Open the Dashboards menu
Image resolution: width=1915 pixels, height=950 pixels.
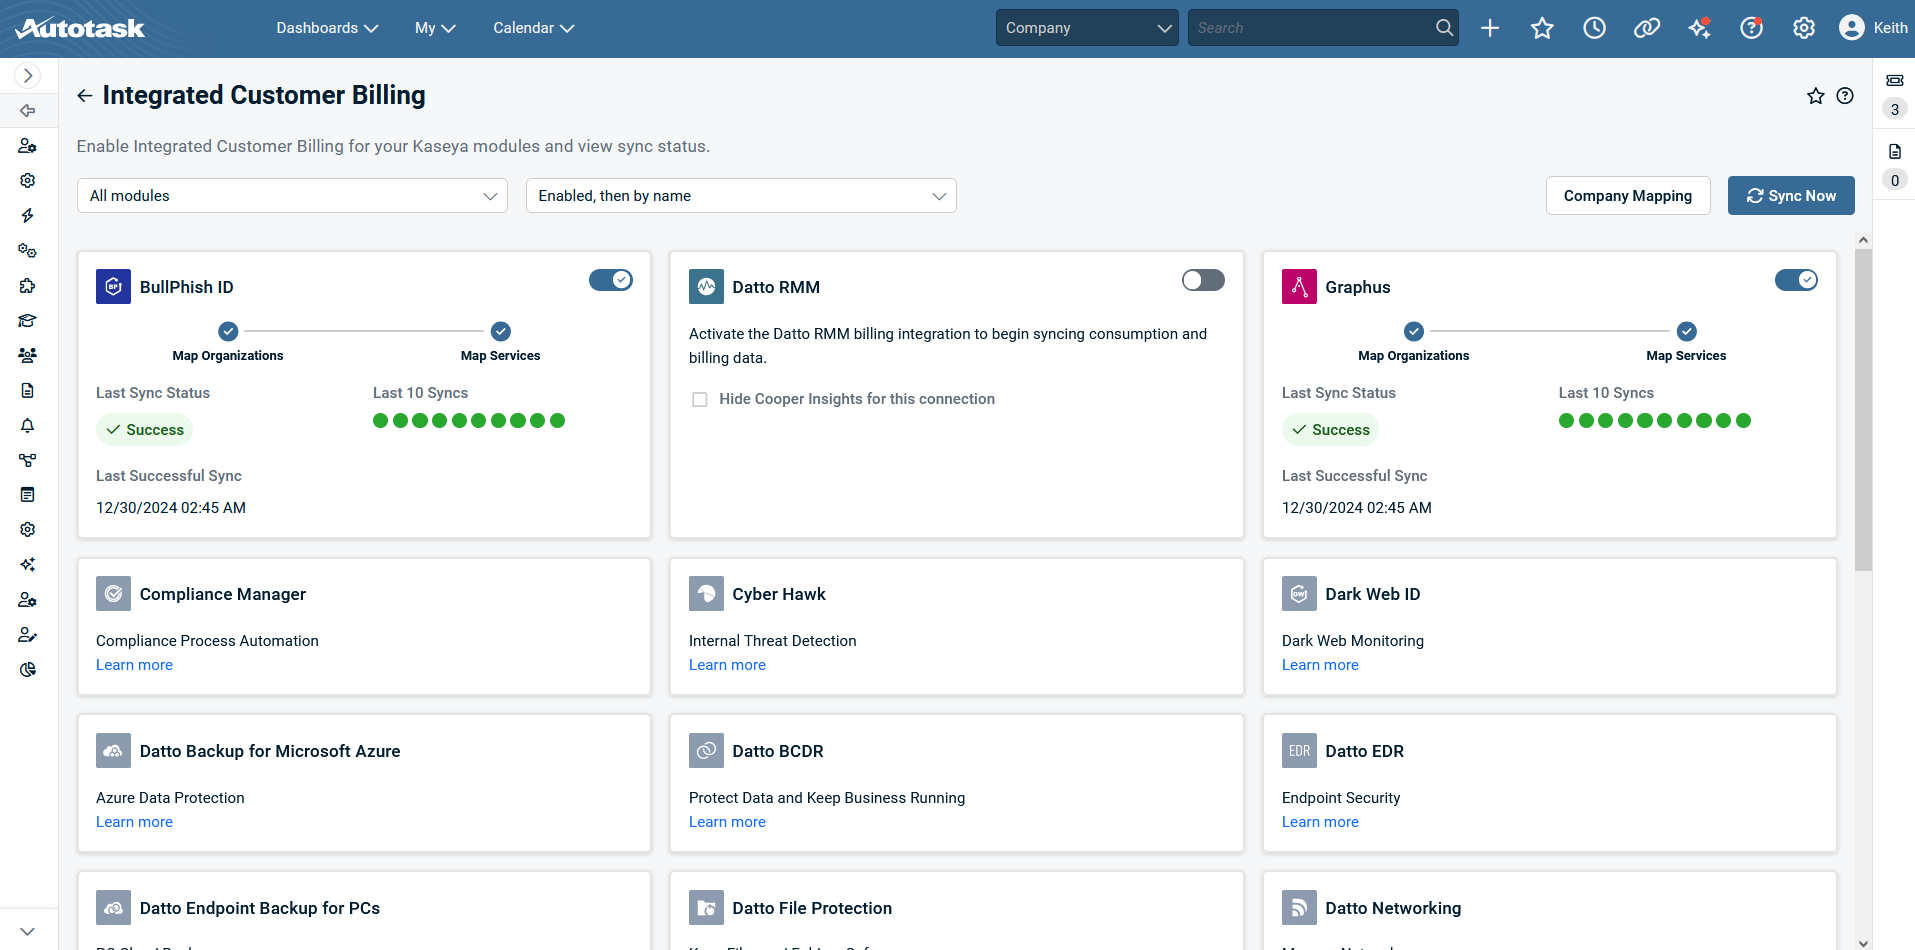[327, 28]
